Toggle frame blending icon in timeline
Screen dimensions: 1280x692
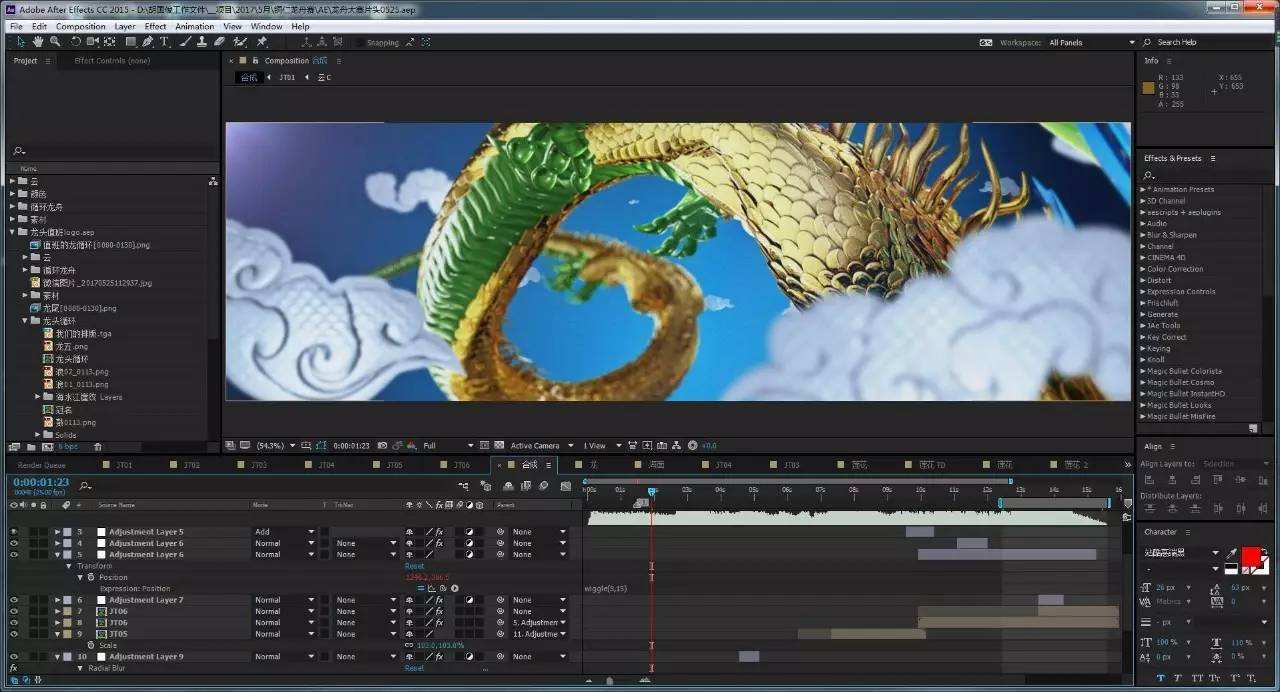tap(526, 486)
